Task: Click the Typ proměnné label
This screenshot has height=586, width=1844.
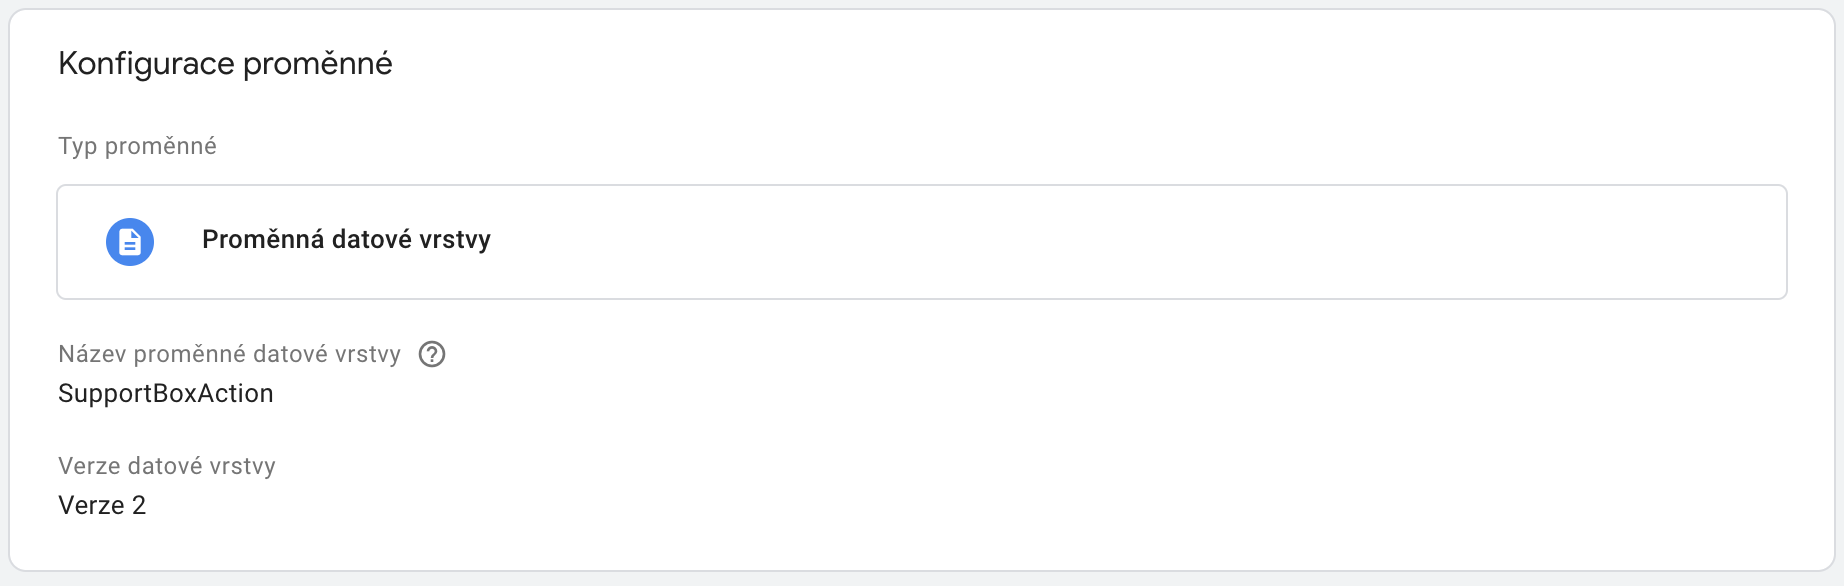Action: [137, 146]
